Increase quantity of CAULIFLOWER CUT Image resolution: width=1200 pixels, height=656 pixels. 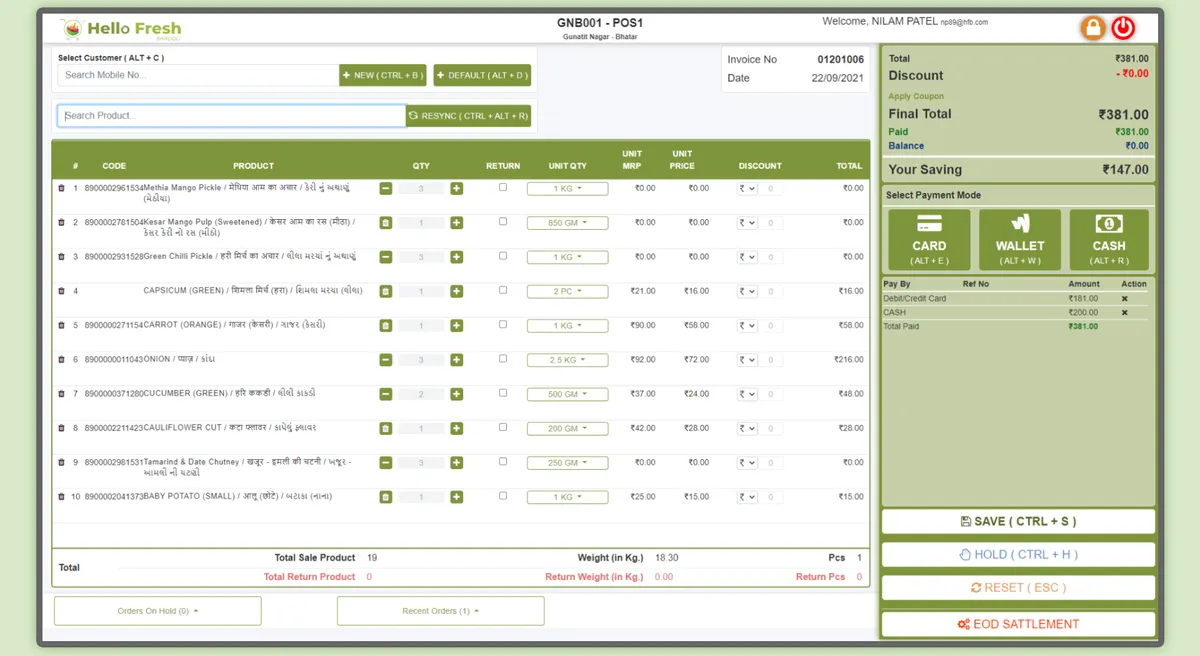pyautogui.click(x=457, y=428)
